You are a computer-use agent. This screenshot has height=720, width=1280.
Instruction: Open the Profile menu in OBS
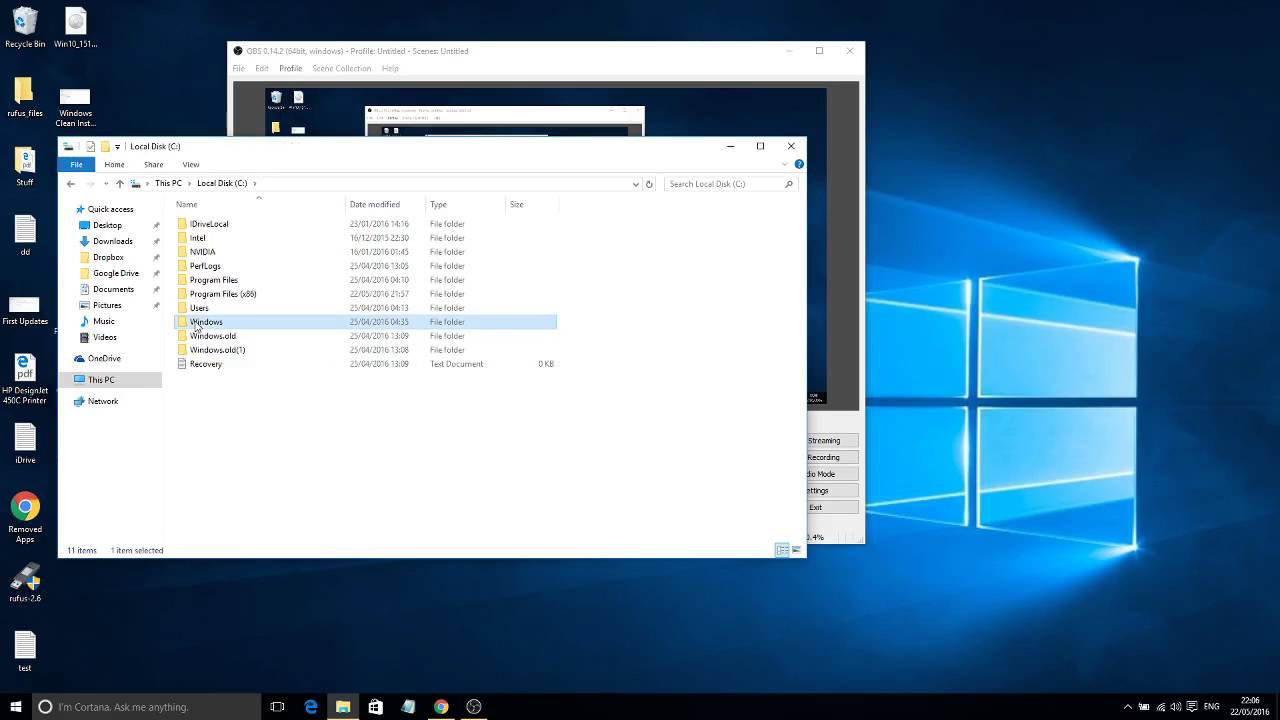point(290,68)
